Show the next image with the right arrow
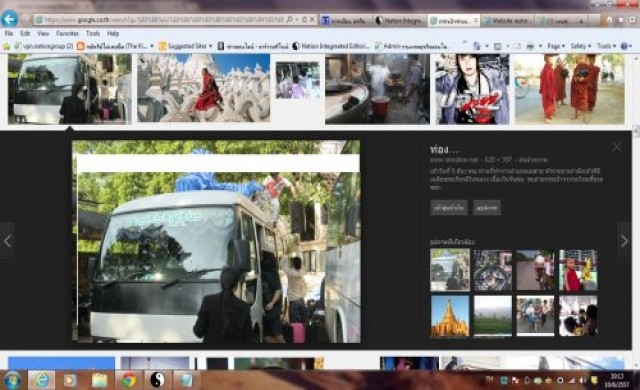Image resolution: width=640 pixels, height=390 pixels. click(624, 241)
